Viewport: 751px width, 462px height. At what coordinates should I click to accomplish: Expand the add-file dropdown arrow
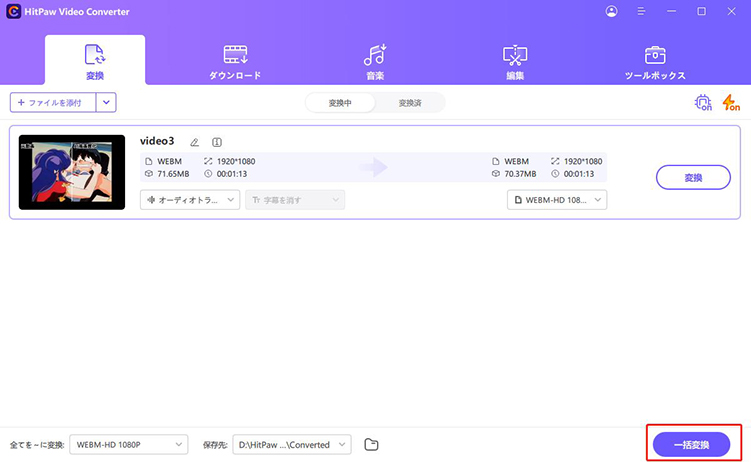[x=106, y=102]
